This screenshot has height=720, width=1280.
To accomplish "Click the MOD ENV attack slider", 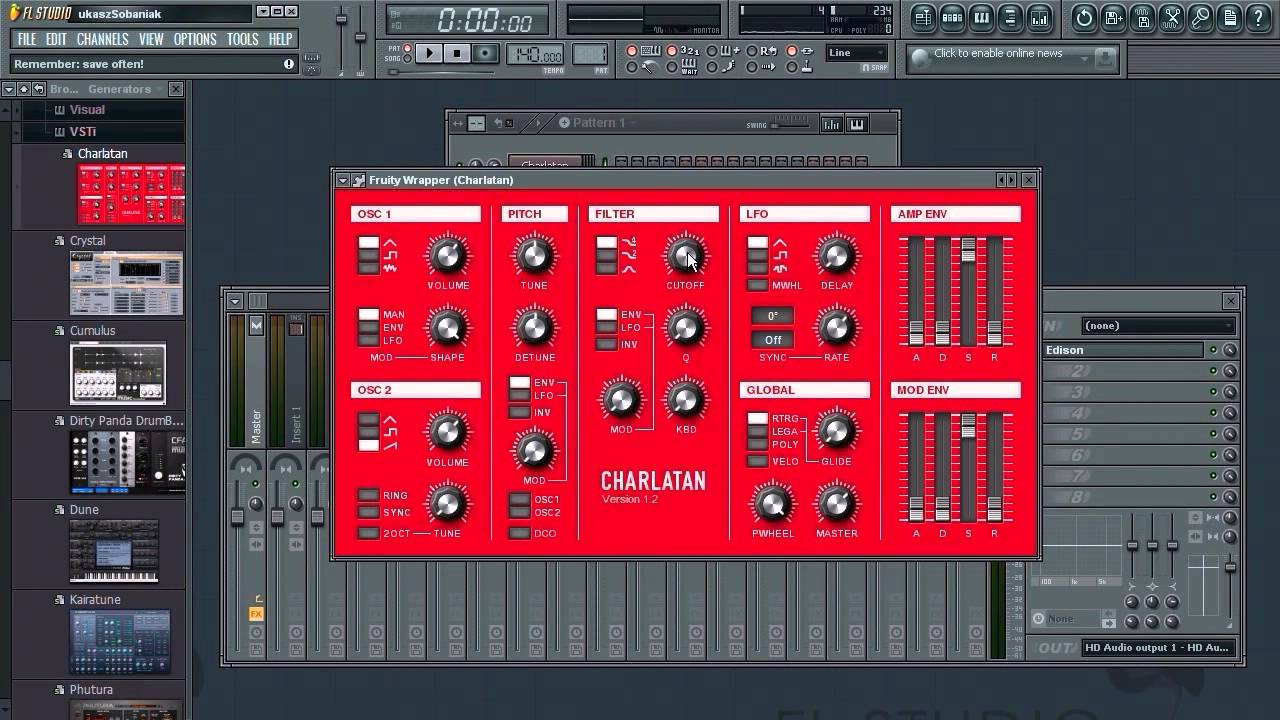I will 916,467.
